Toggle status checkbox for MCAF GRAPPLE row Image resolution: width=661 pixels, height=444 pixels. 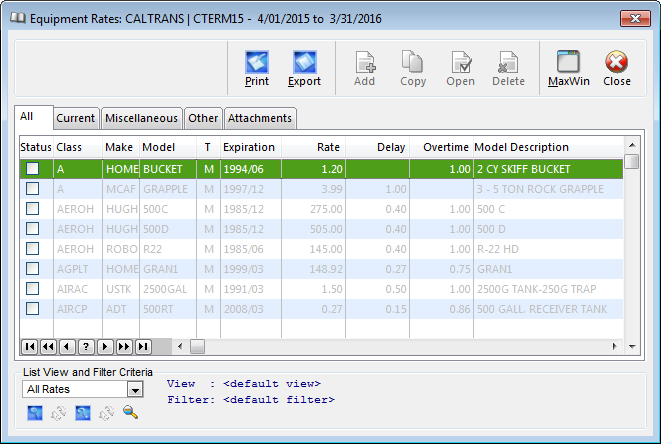point(32,188)
